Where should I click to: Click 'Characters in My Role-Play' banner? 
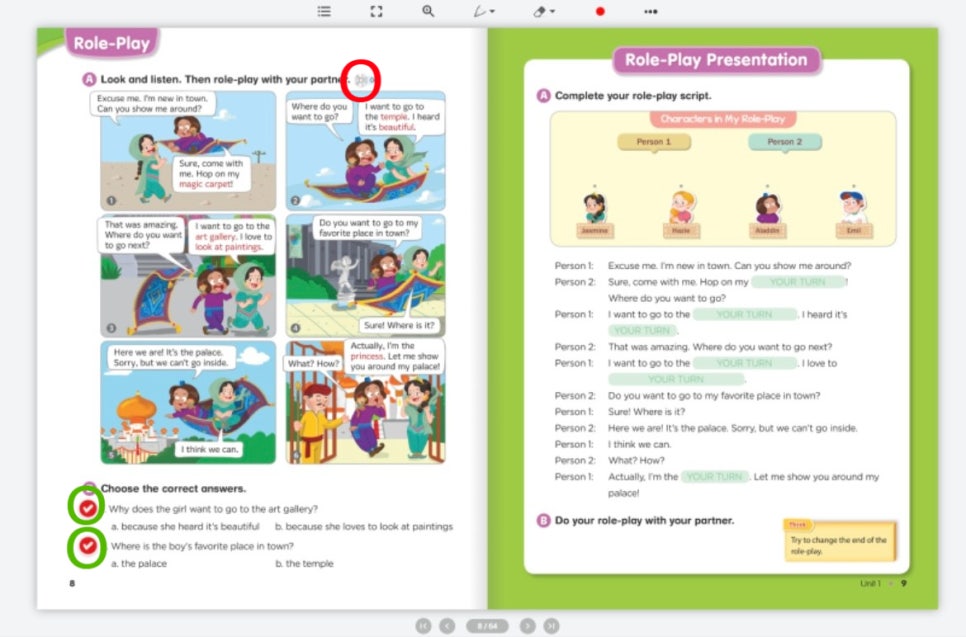[723, 119]
